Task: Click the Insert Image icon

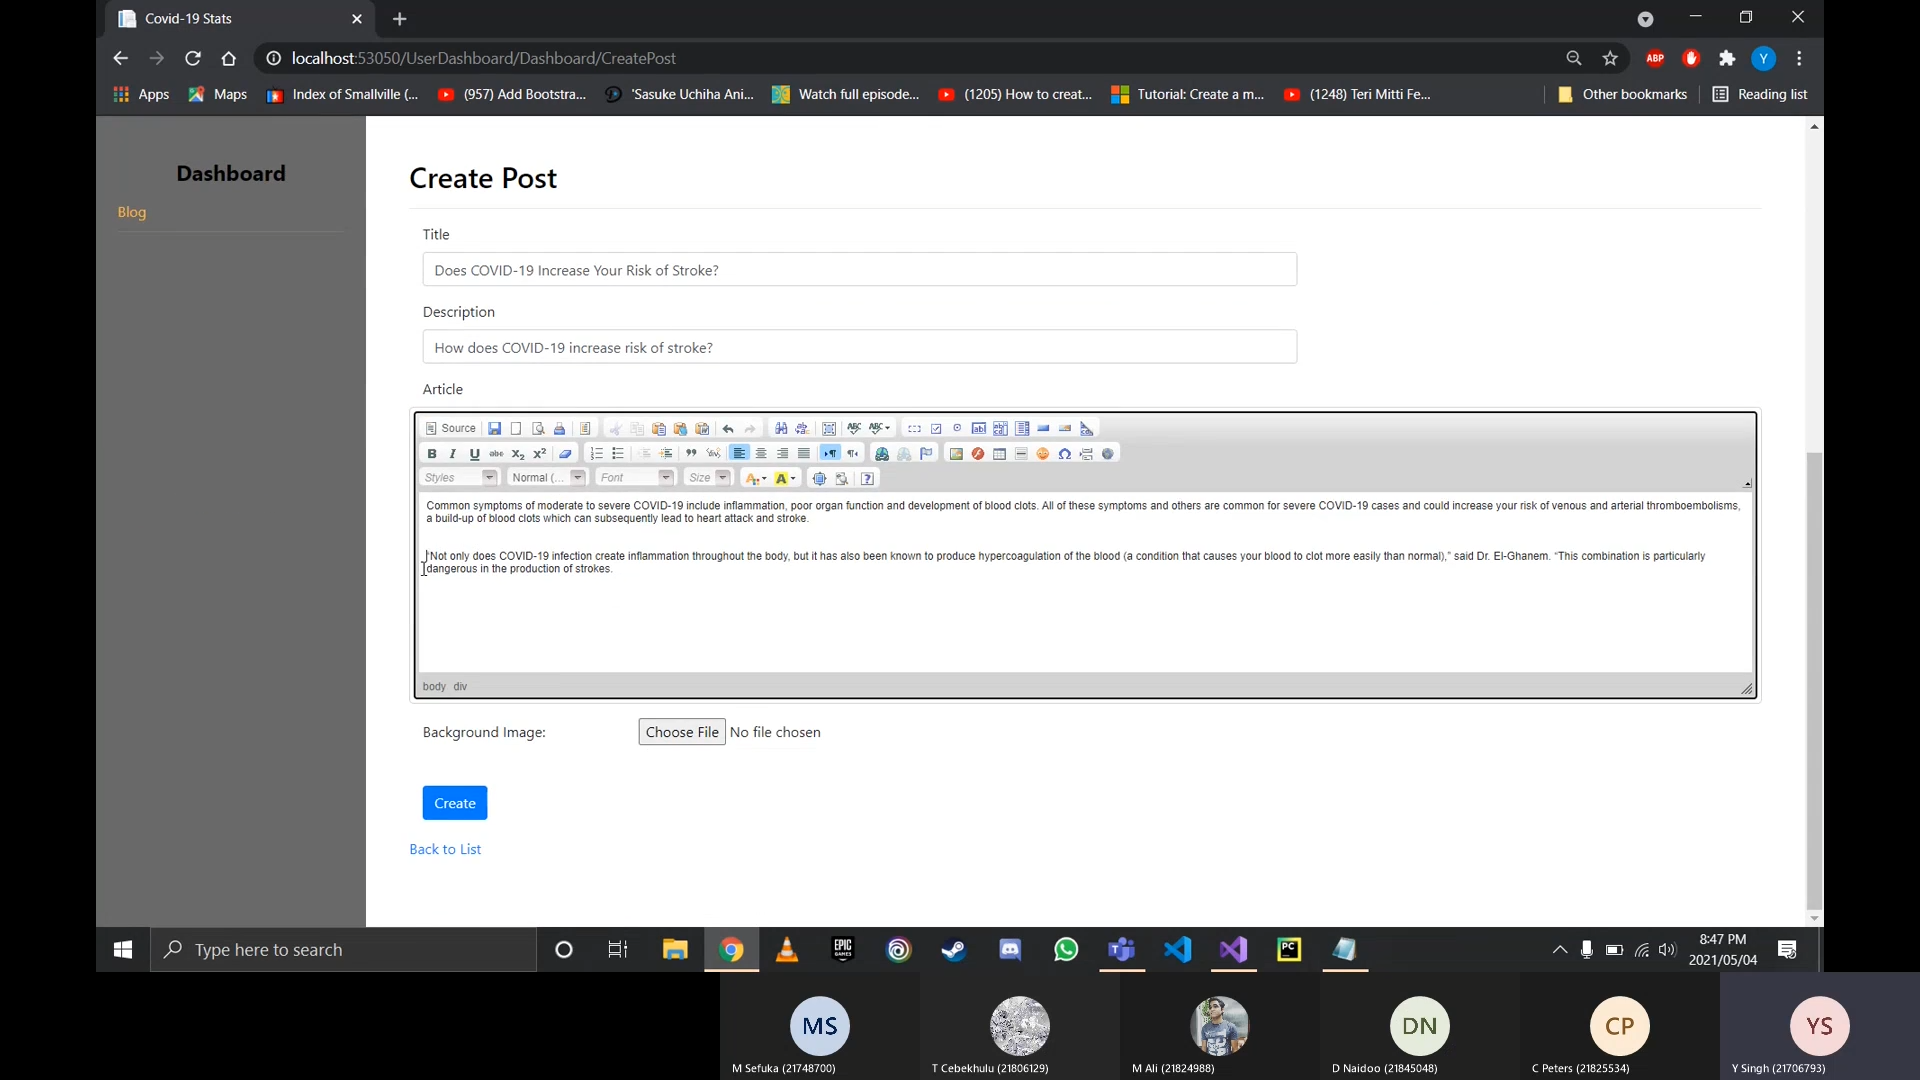Action: point(956,454)
